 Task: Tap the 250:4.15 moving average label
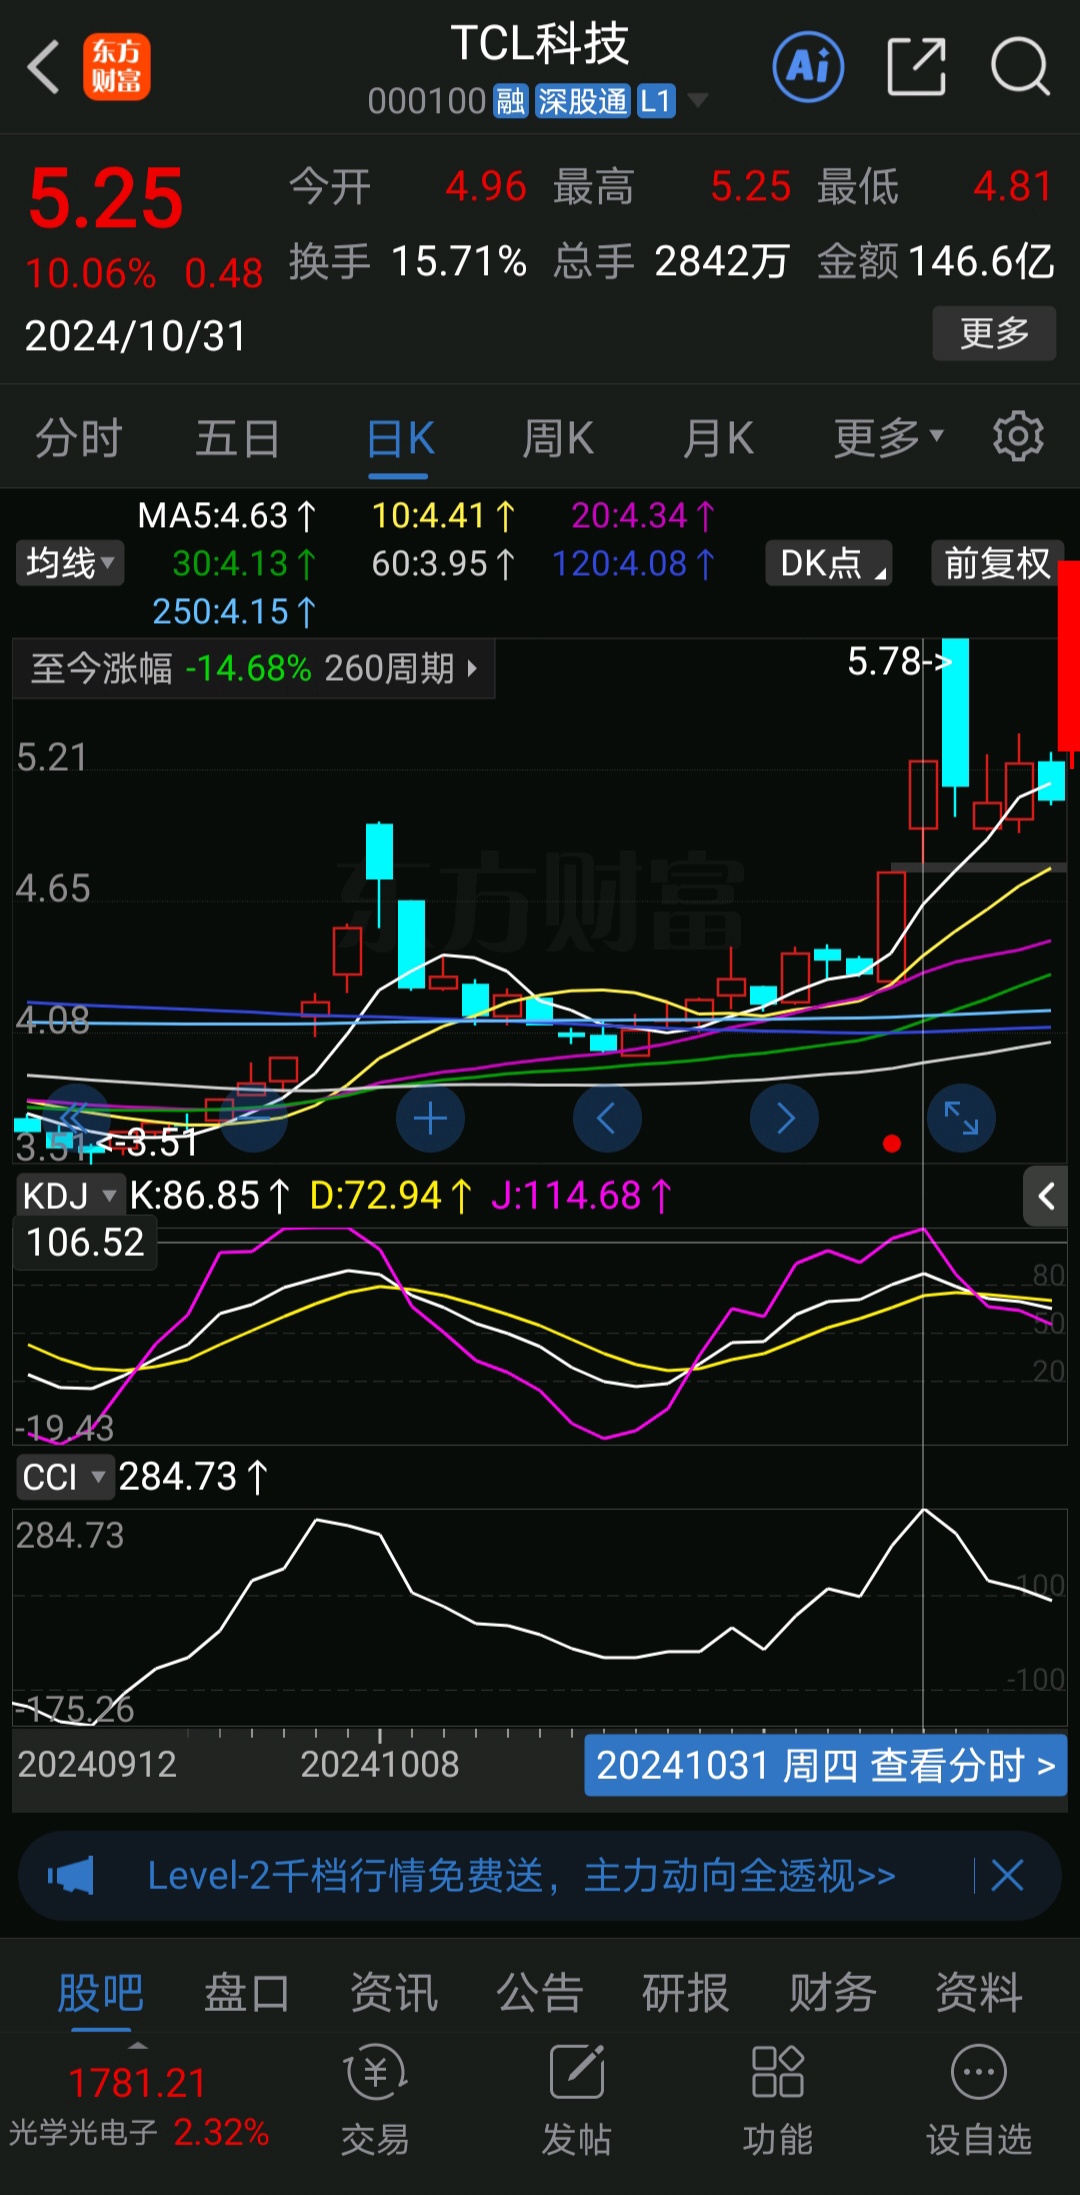click(233, 612)
